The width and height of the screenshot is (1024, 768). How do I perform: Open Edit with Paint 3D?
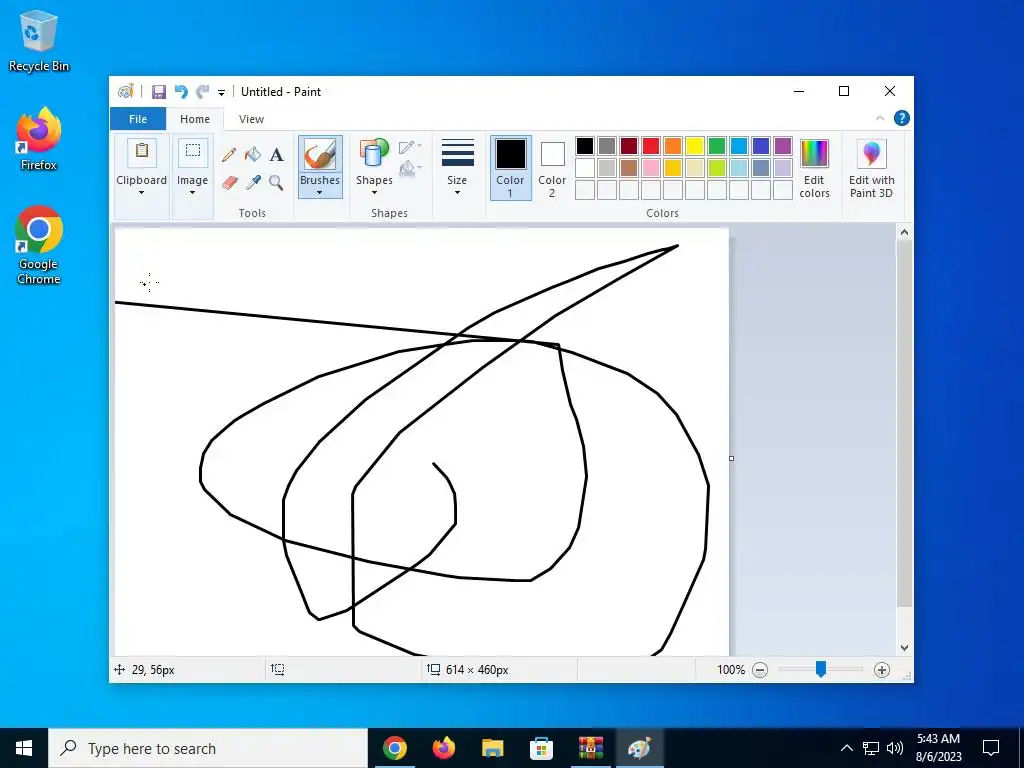point(871,168)
